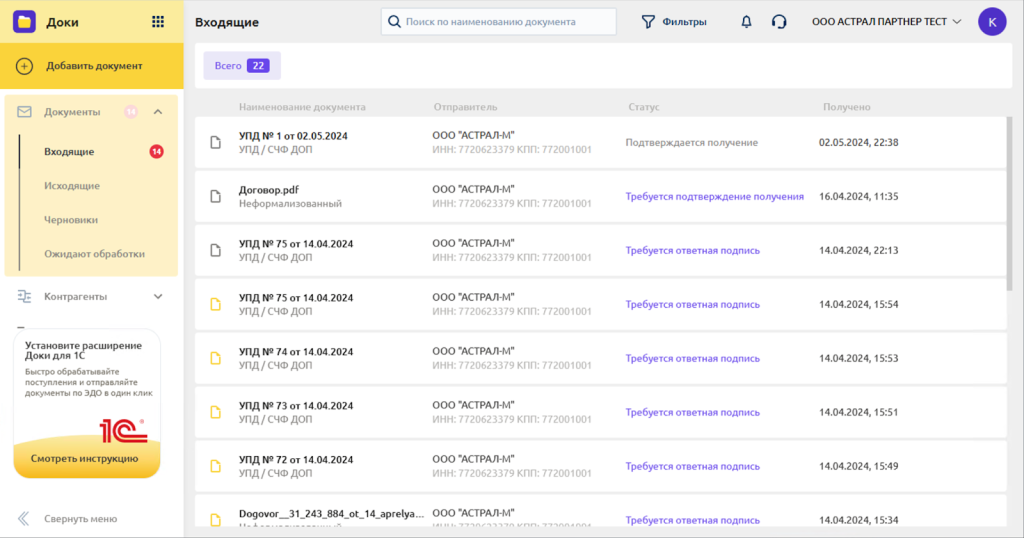Viewport: 1024px width, 538px height.
Task: Collapse the Документы section chevron
Action: 158,112
